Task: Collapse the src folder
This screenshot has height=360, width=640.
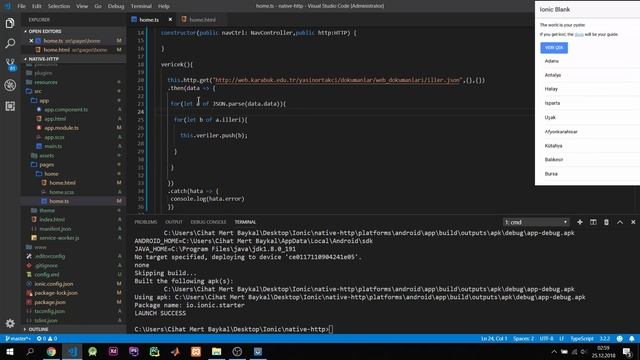Action: coord(38,91)
